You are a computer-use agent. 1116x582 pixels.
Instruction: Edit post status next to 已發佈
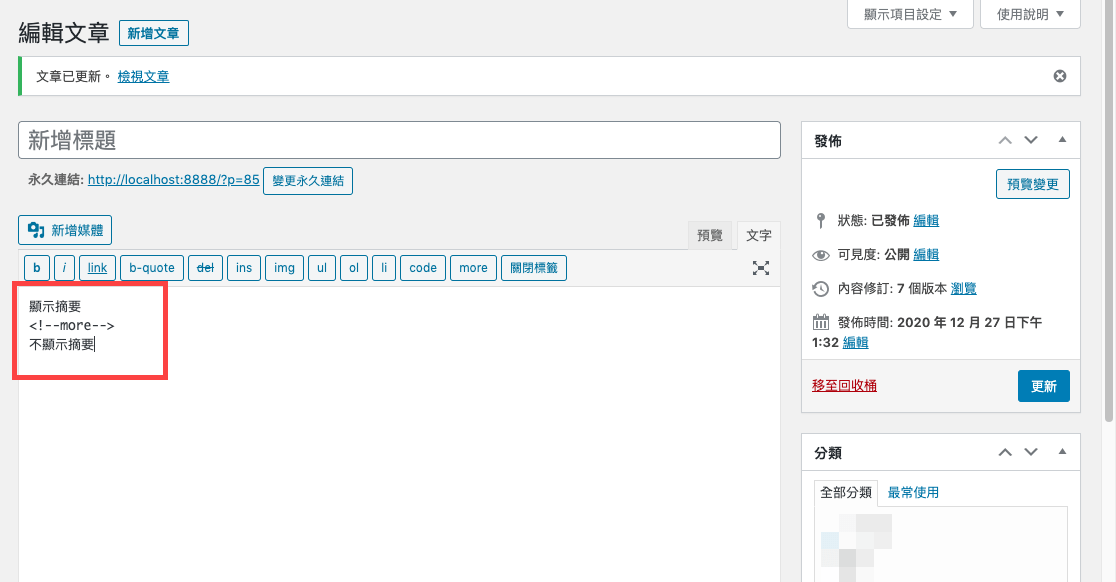tap(926, 221)
